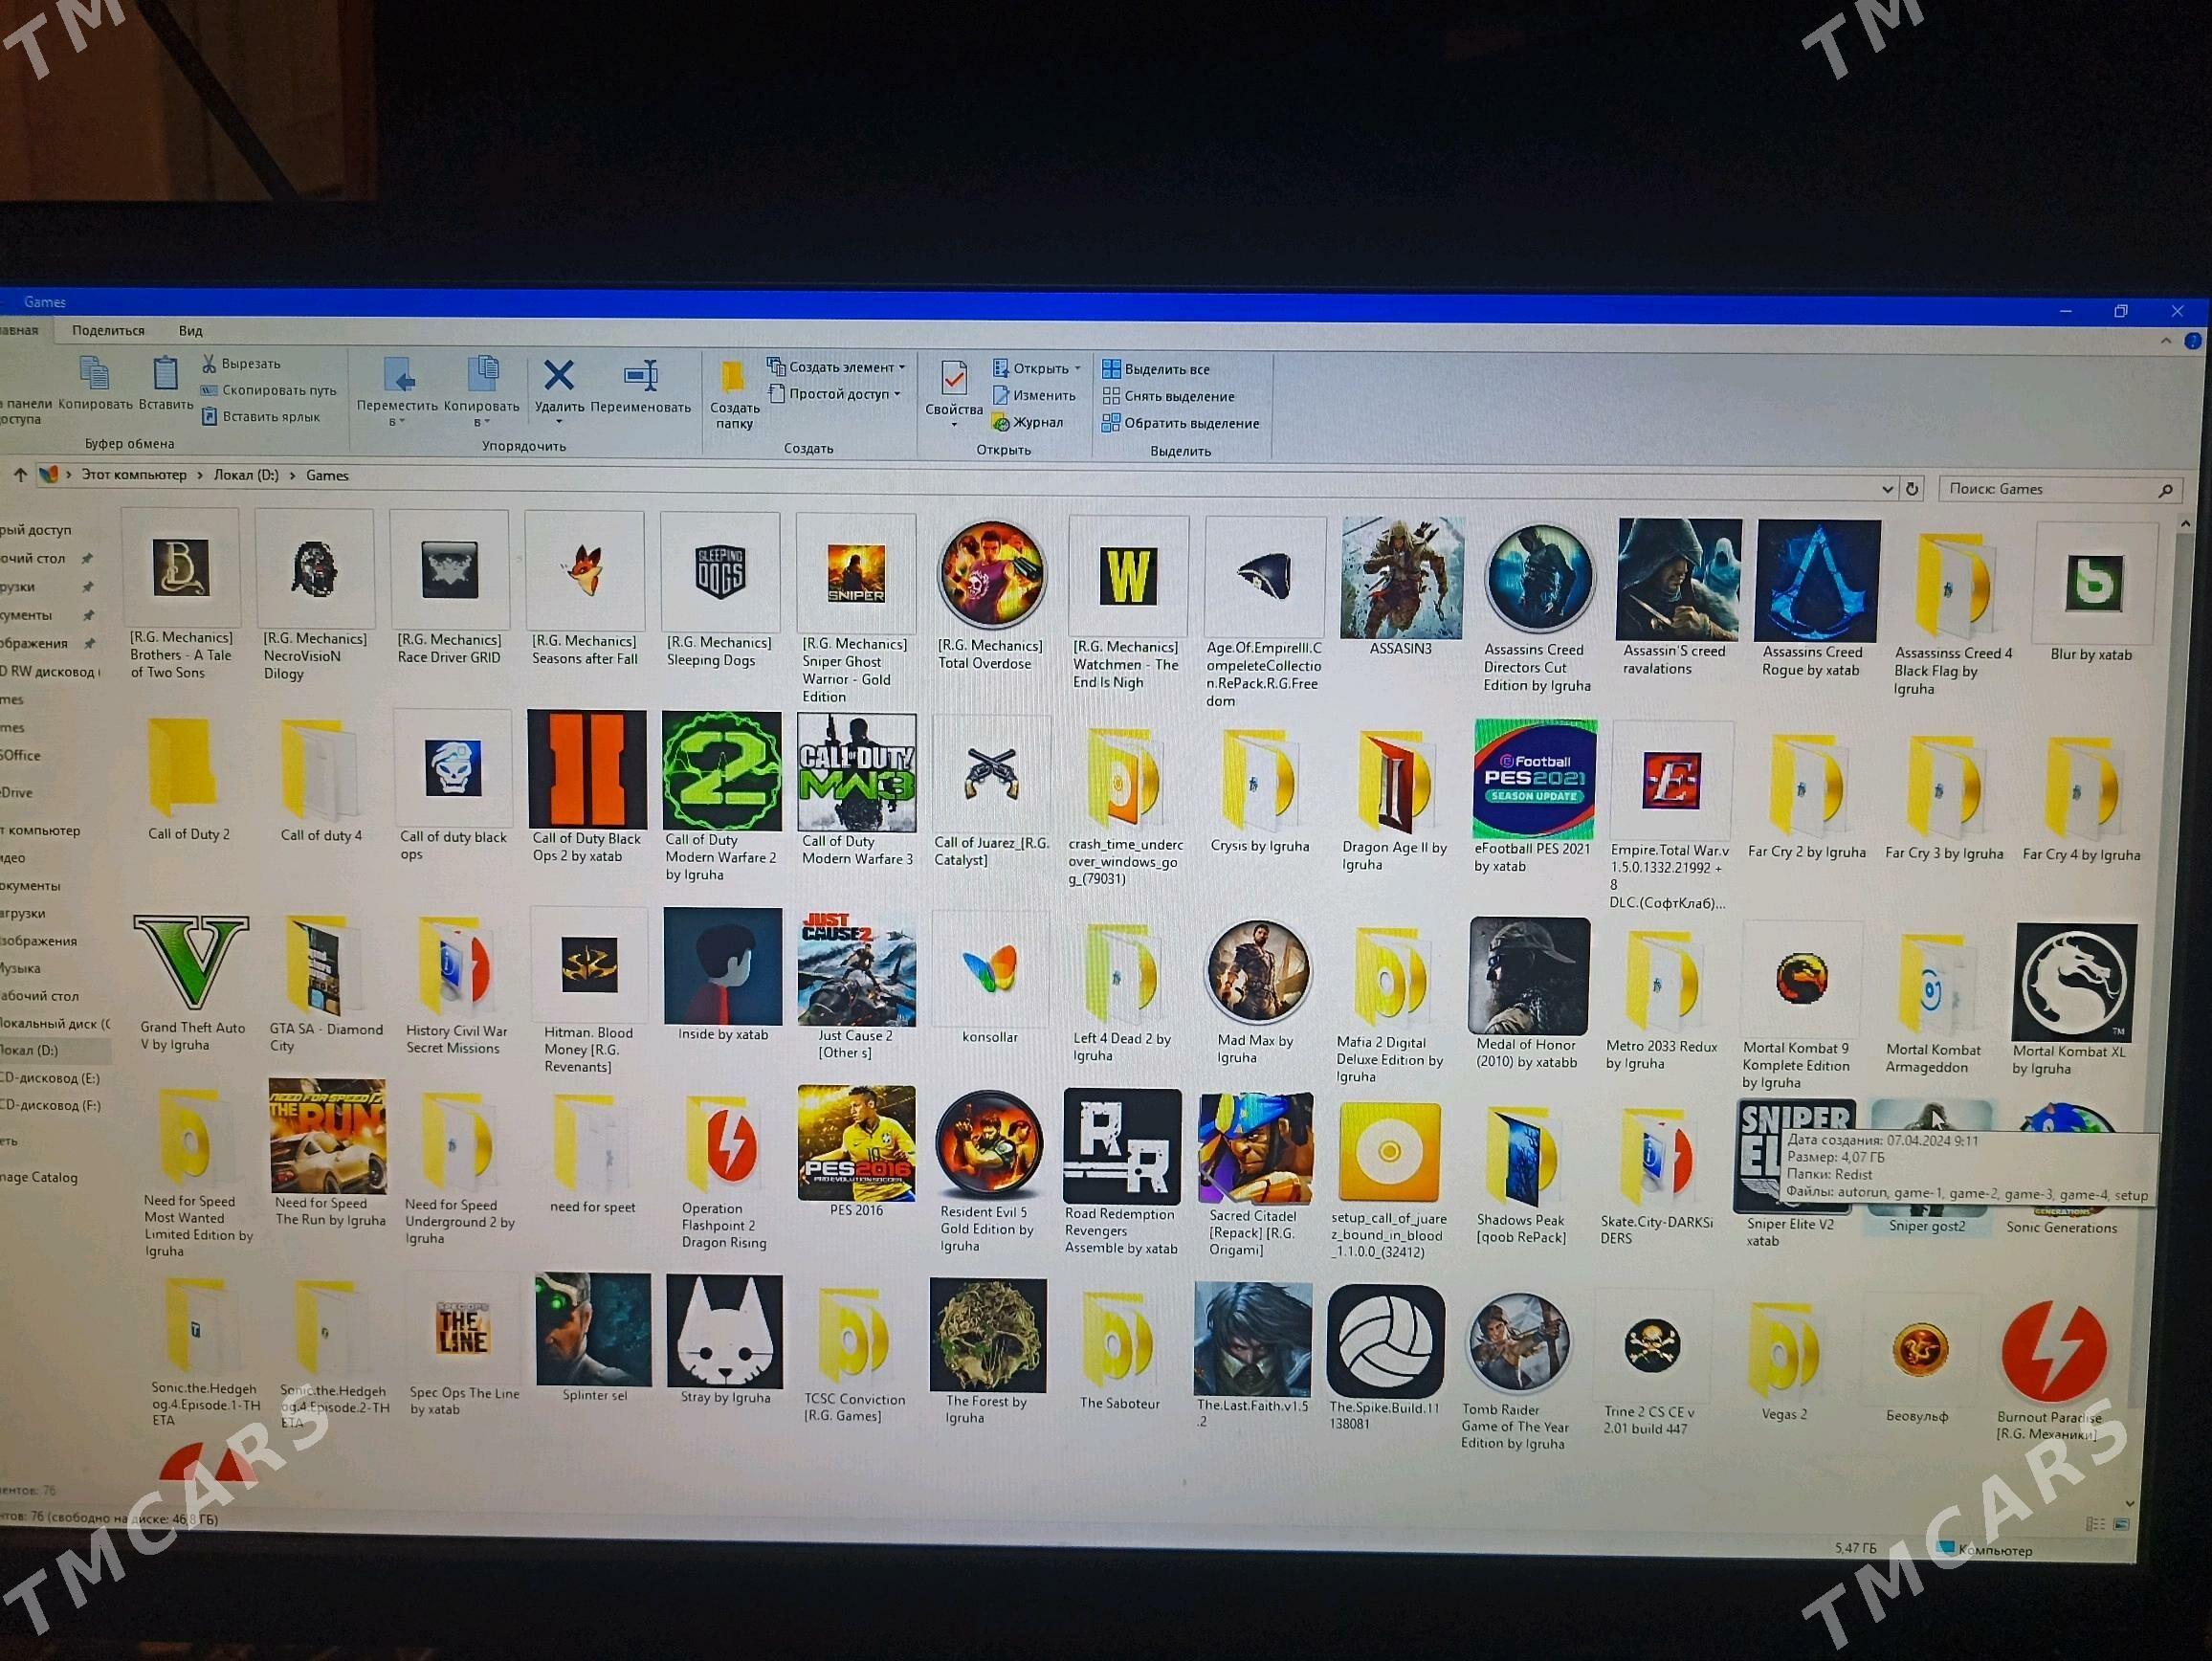Expand the Создать элемент dropdown
Viewport: 2212px width, 1661px height.
click(901, 367)
